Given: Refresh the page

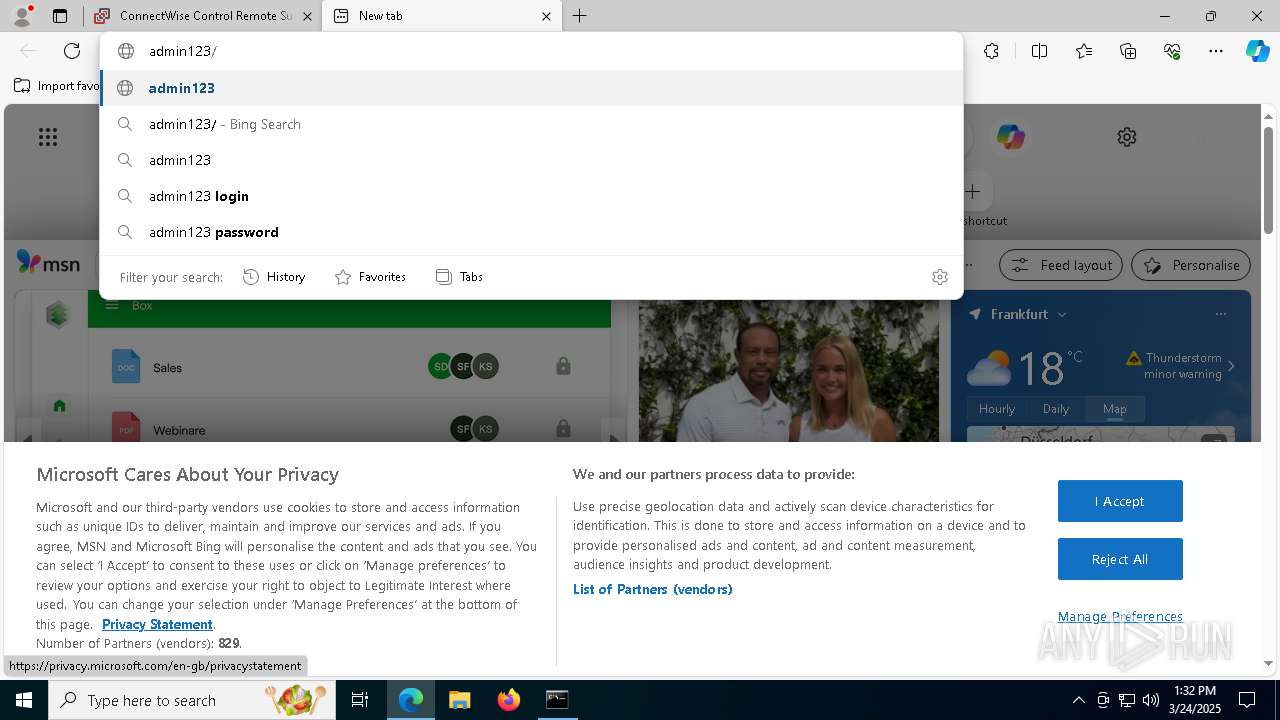Looking at the screenshot, I should (x=72, y=51).
